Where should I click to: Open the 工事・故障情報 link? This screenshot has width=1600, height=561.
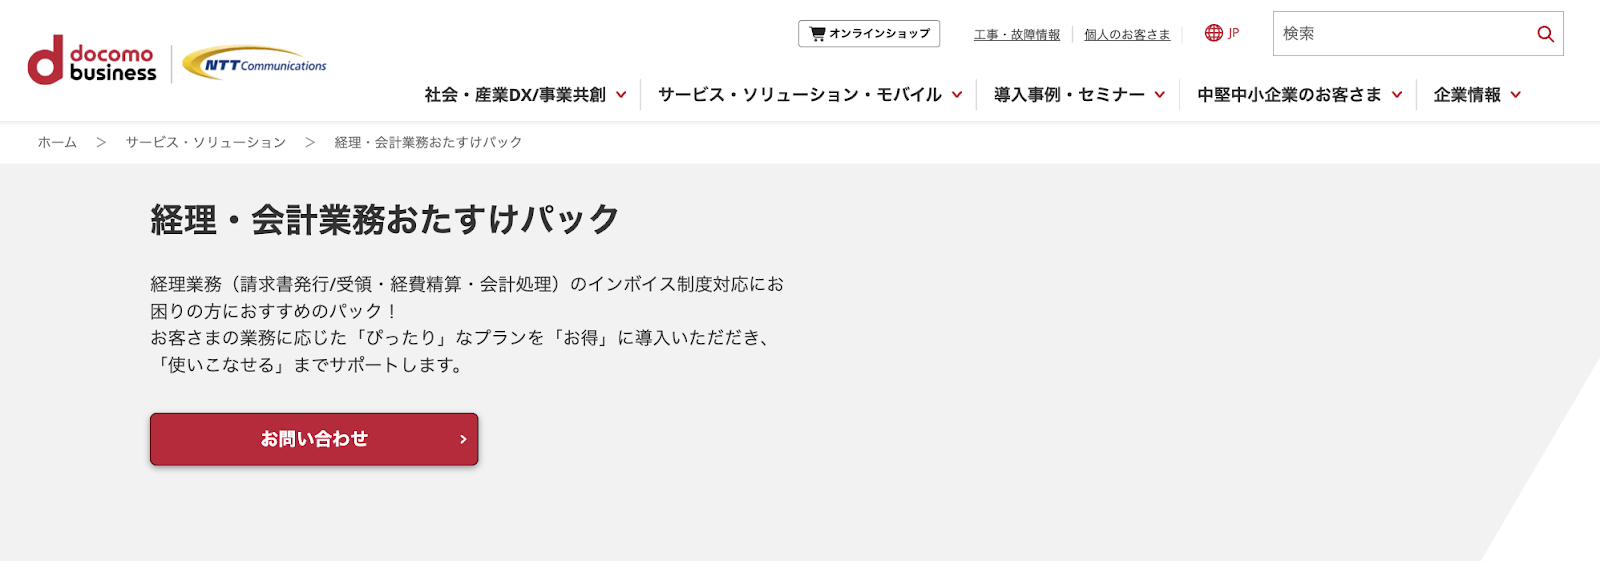(x=1017, y=35)
